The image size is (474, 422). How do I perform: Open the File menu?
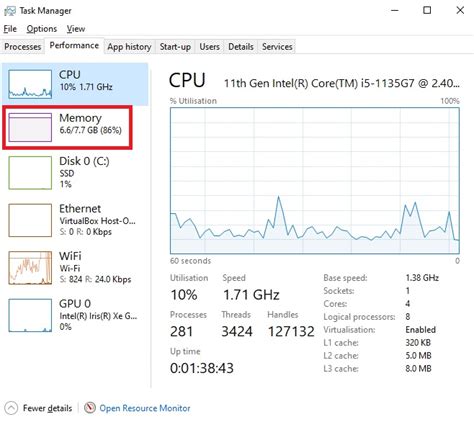pyautogui.click(x=10, y=29)
